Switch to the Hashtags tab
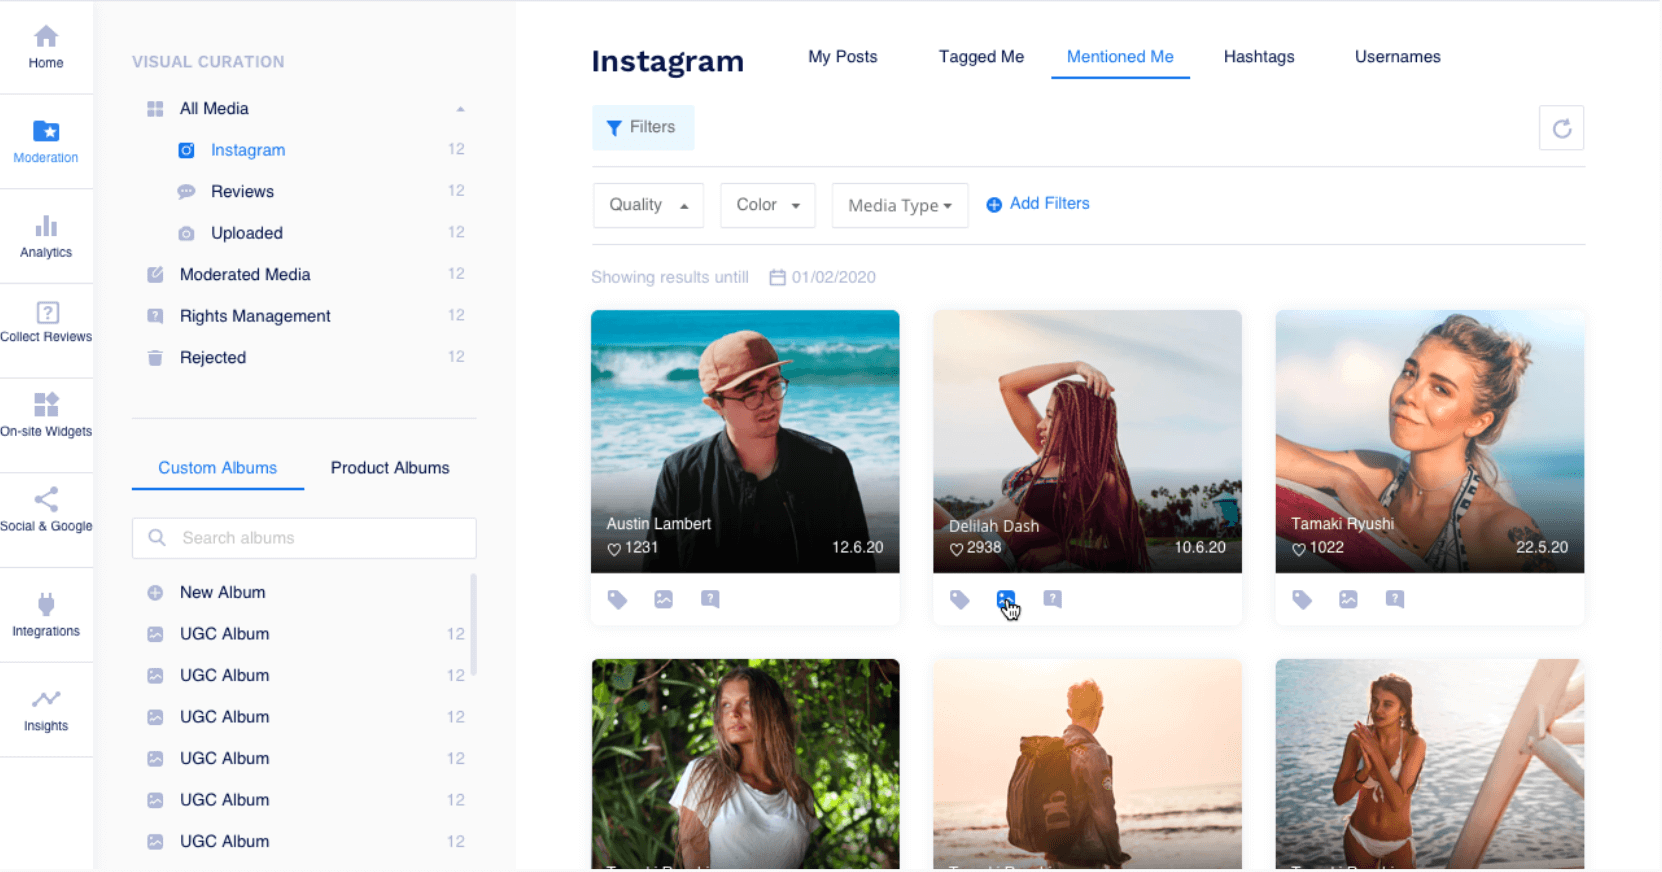This screenshot has width=1662, height=872. pyautogui.click(x=1258, y=57)
